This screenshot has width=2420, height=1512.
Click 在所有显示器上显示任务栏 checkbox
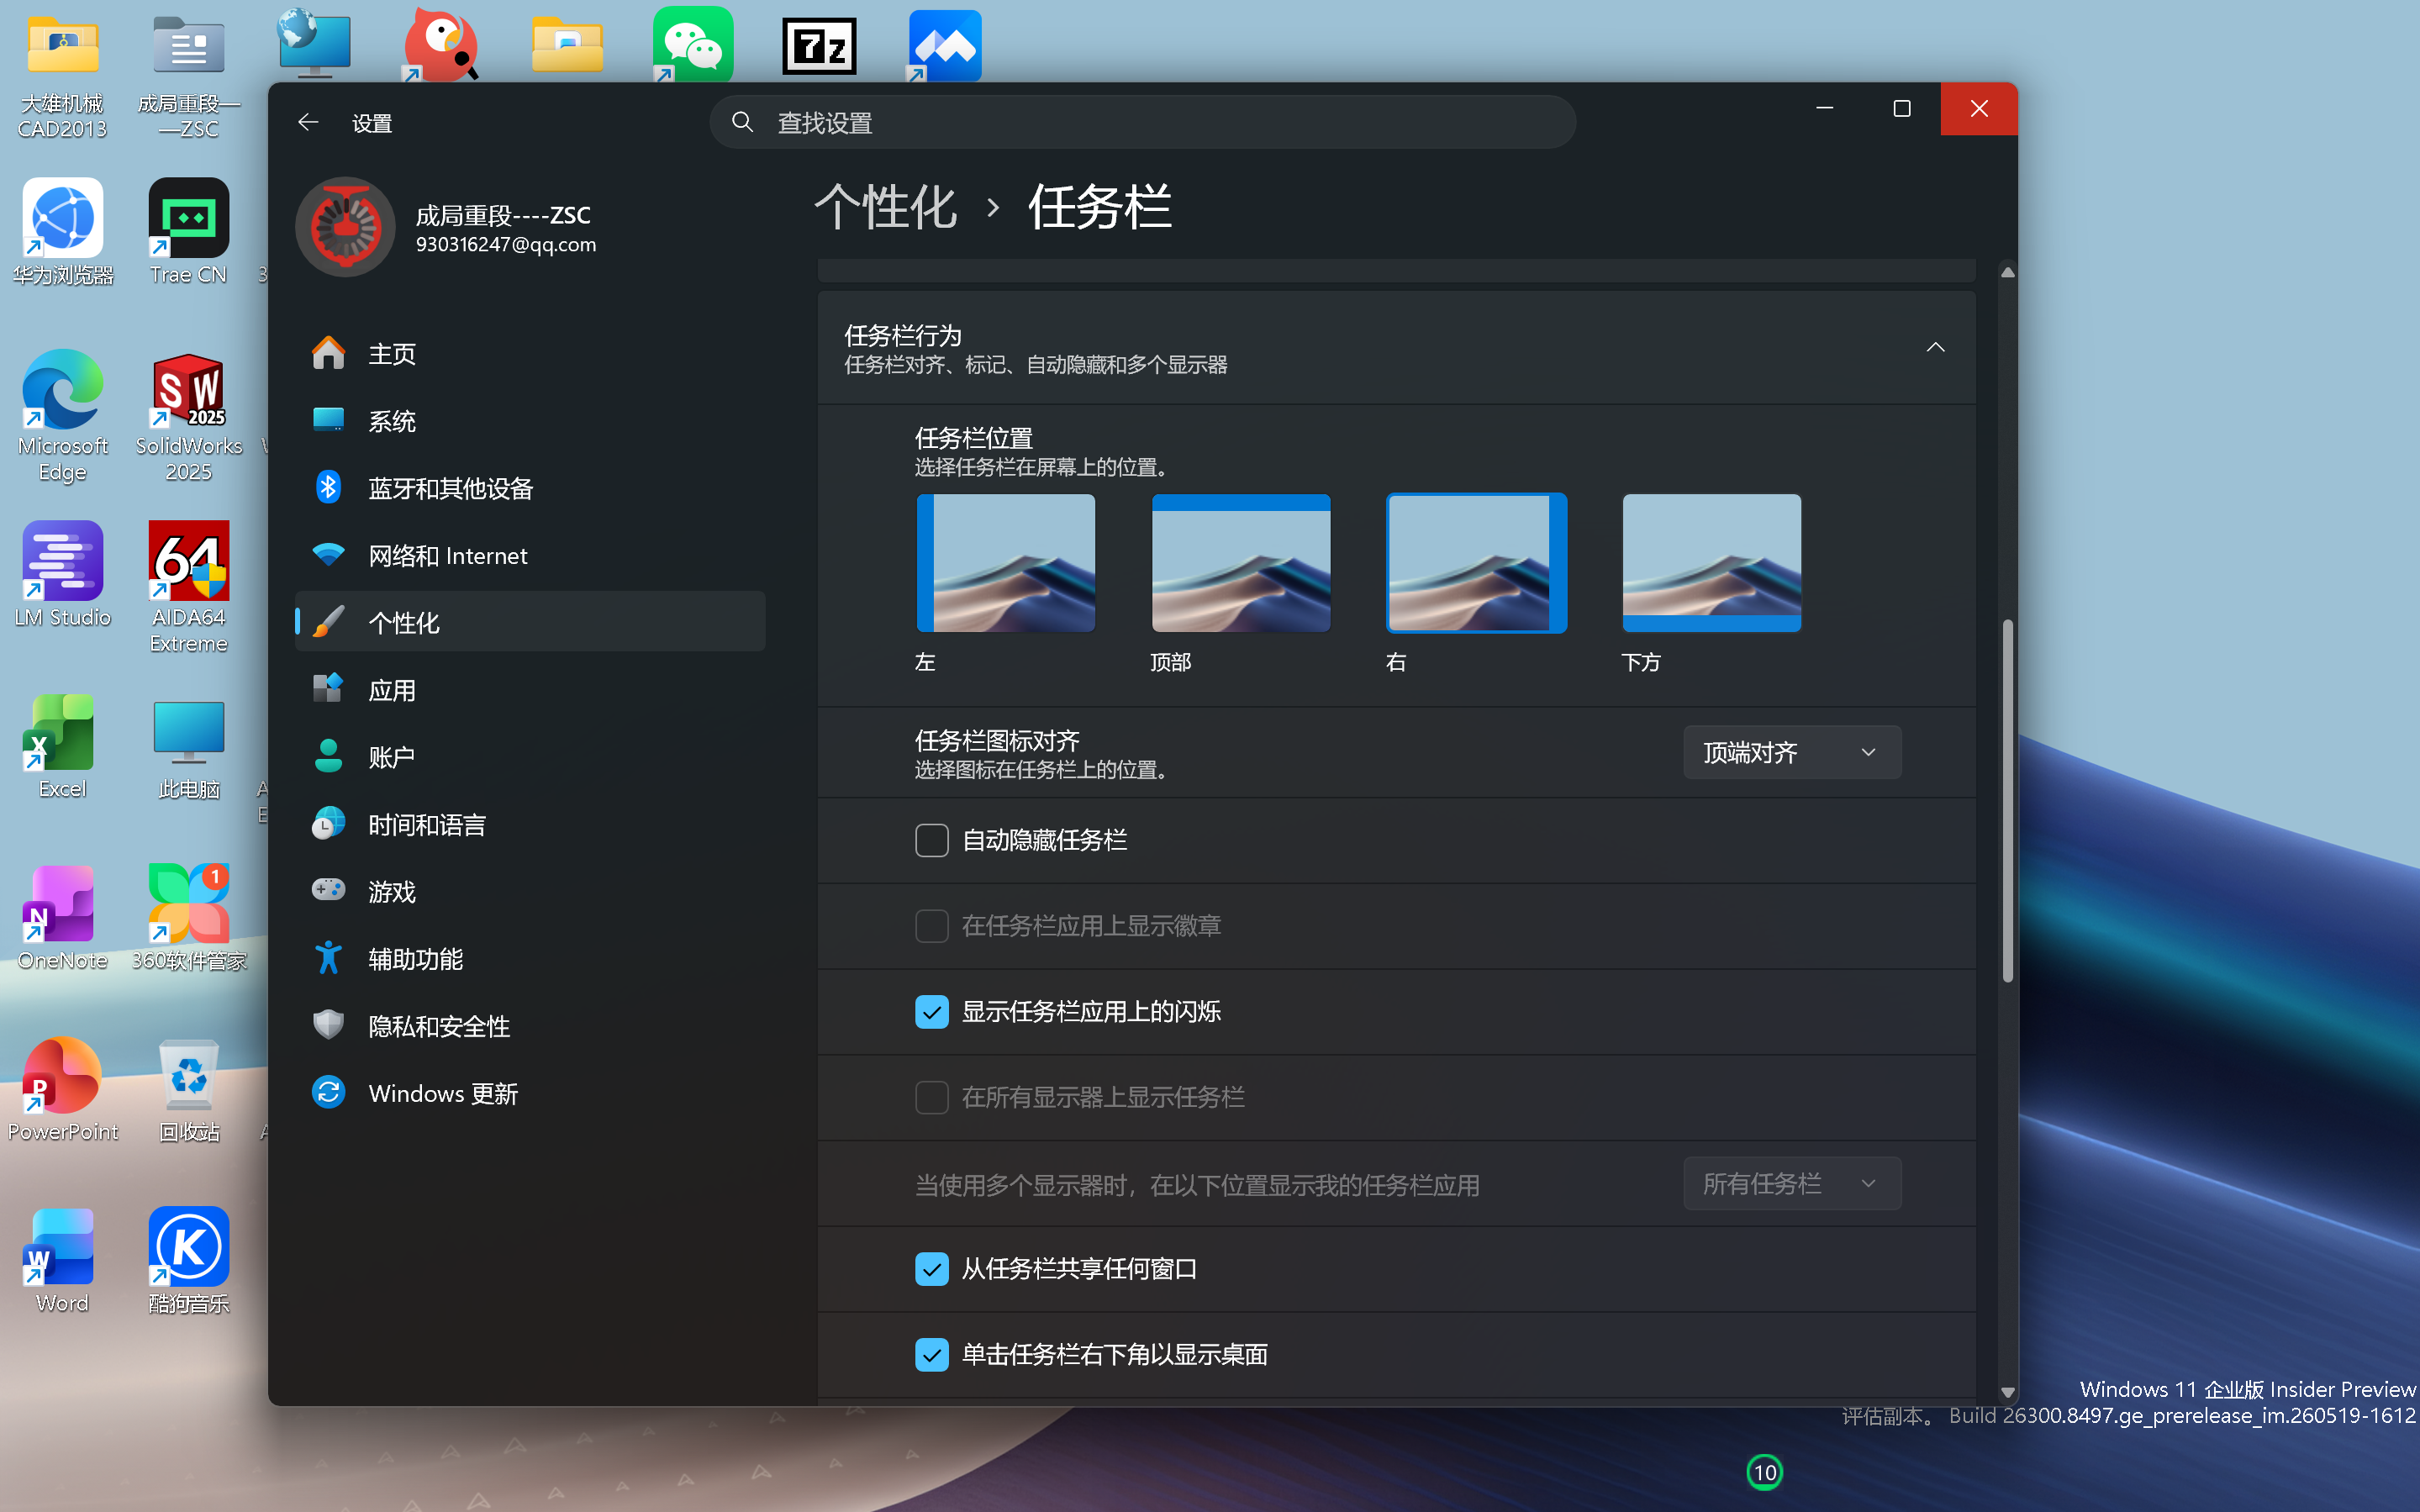[x=931, y=1097]
